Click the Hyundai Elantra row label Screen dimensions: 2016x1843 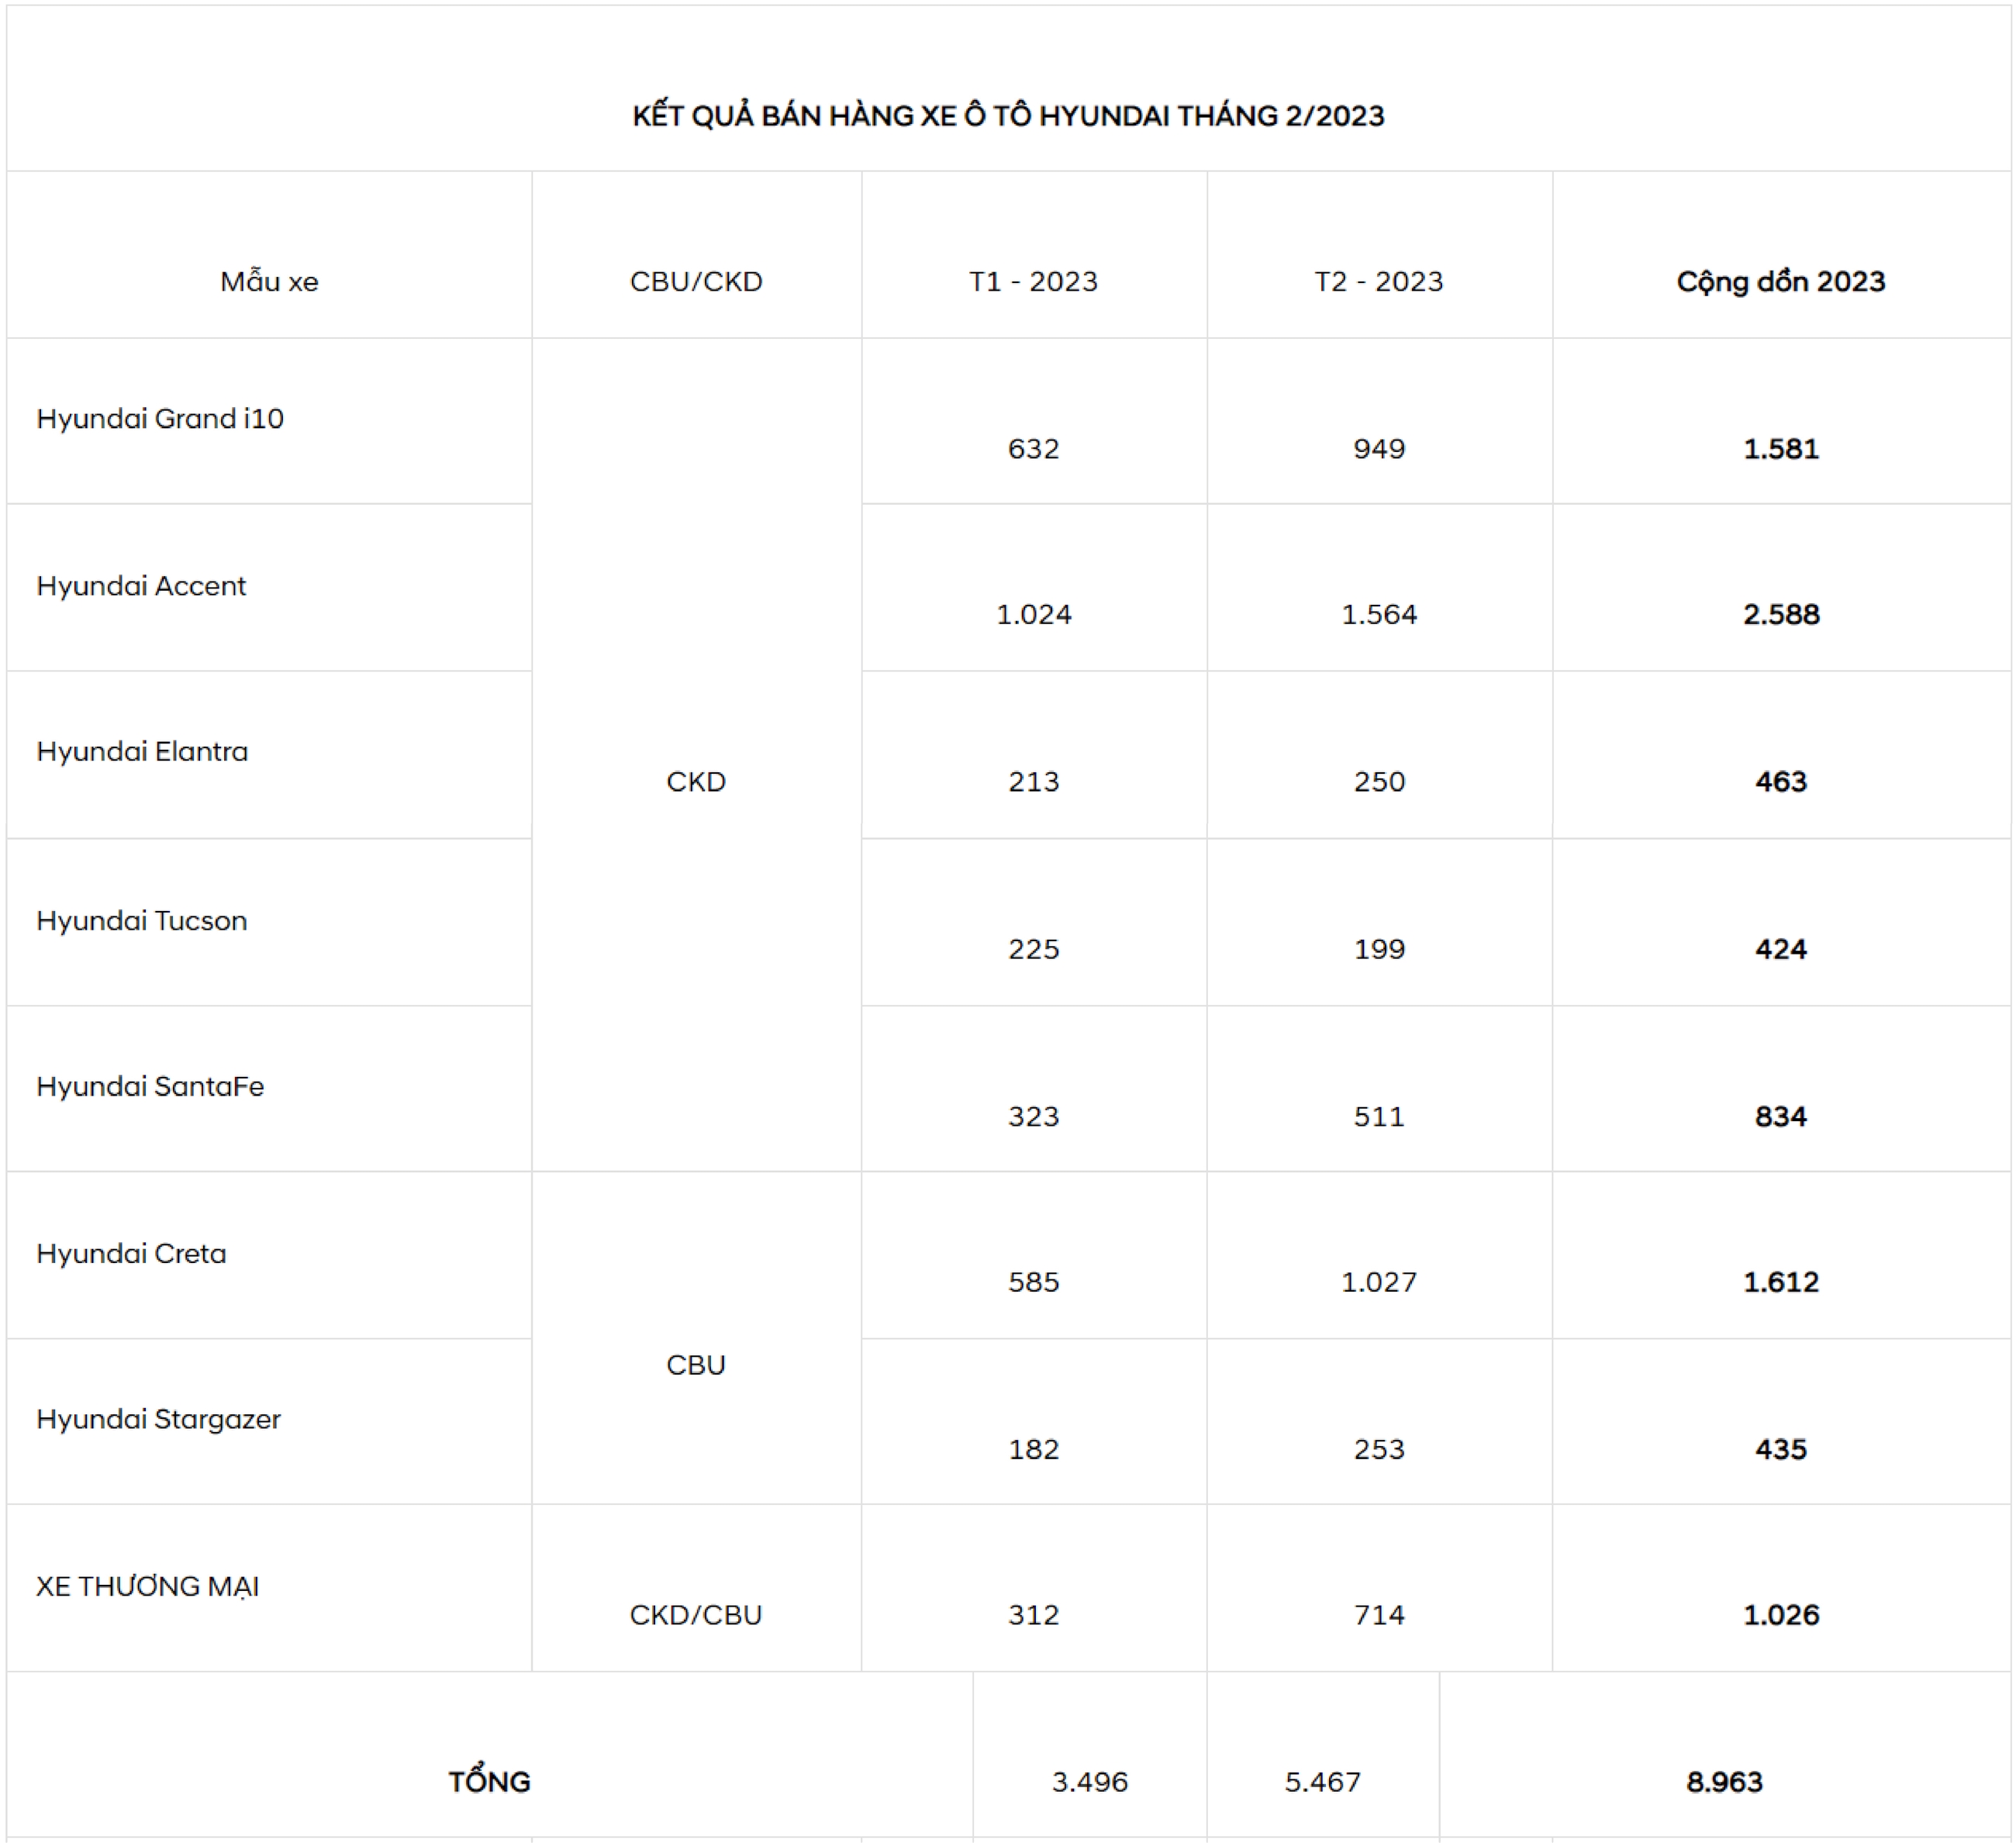(x=142, y=751)
